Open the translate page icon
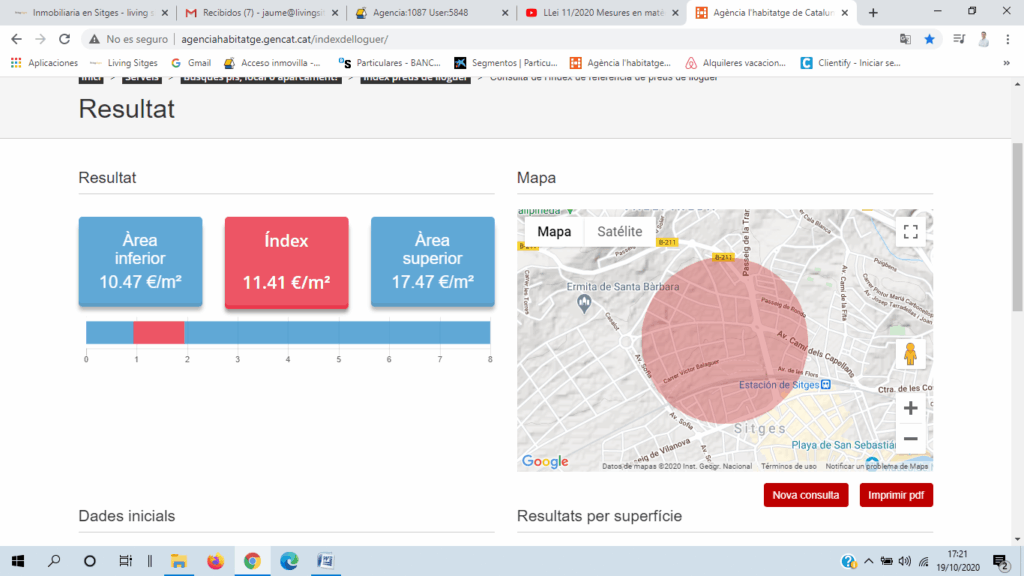 [905, 39]
